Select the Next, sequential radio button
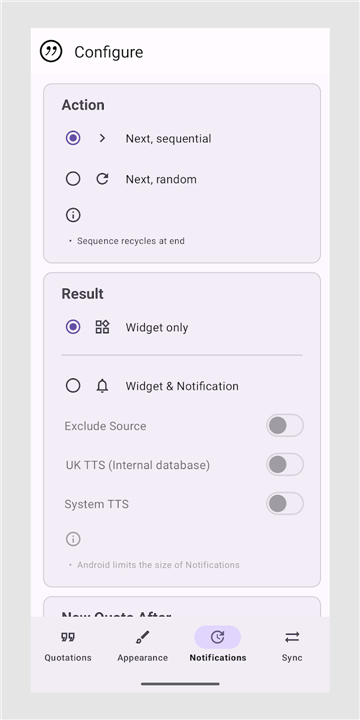This screenshot has height=720, width=360. pyautogui.click(x=73, y=138)
